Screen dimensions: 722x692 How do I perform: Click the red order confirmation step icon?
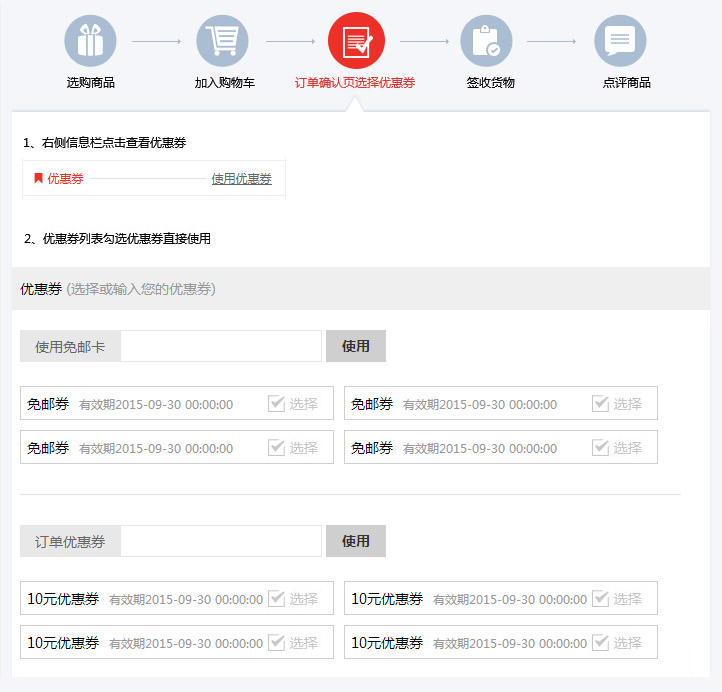point(356,41)
